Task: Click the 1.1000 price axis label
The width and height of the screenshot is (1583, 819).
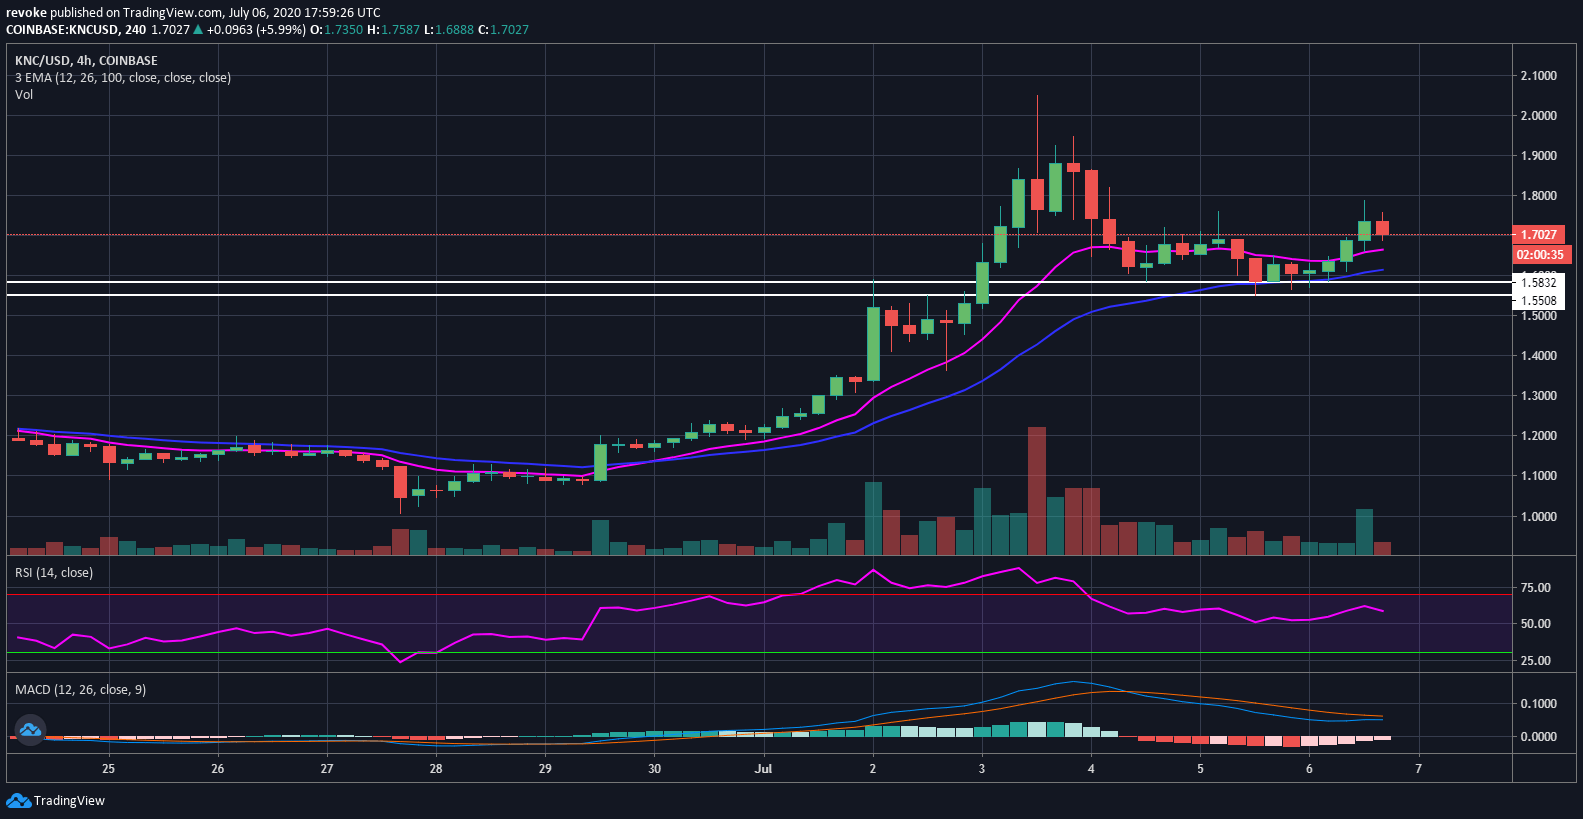Action: (x=1539, y=476)
